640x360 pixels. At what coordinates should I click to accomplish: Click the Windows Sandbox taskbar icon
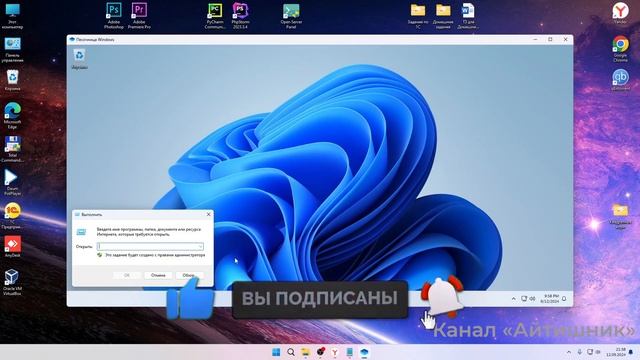pyautogui.click(x=364, y=352)
